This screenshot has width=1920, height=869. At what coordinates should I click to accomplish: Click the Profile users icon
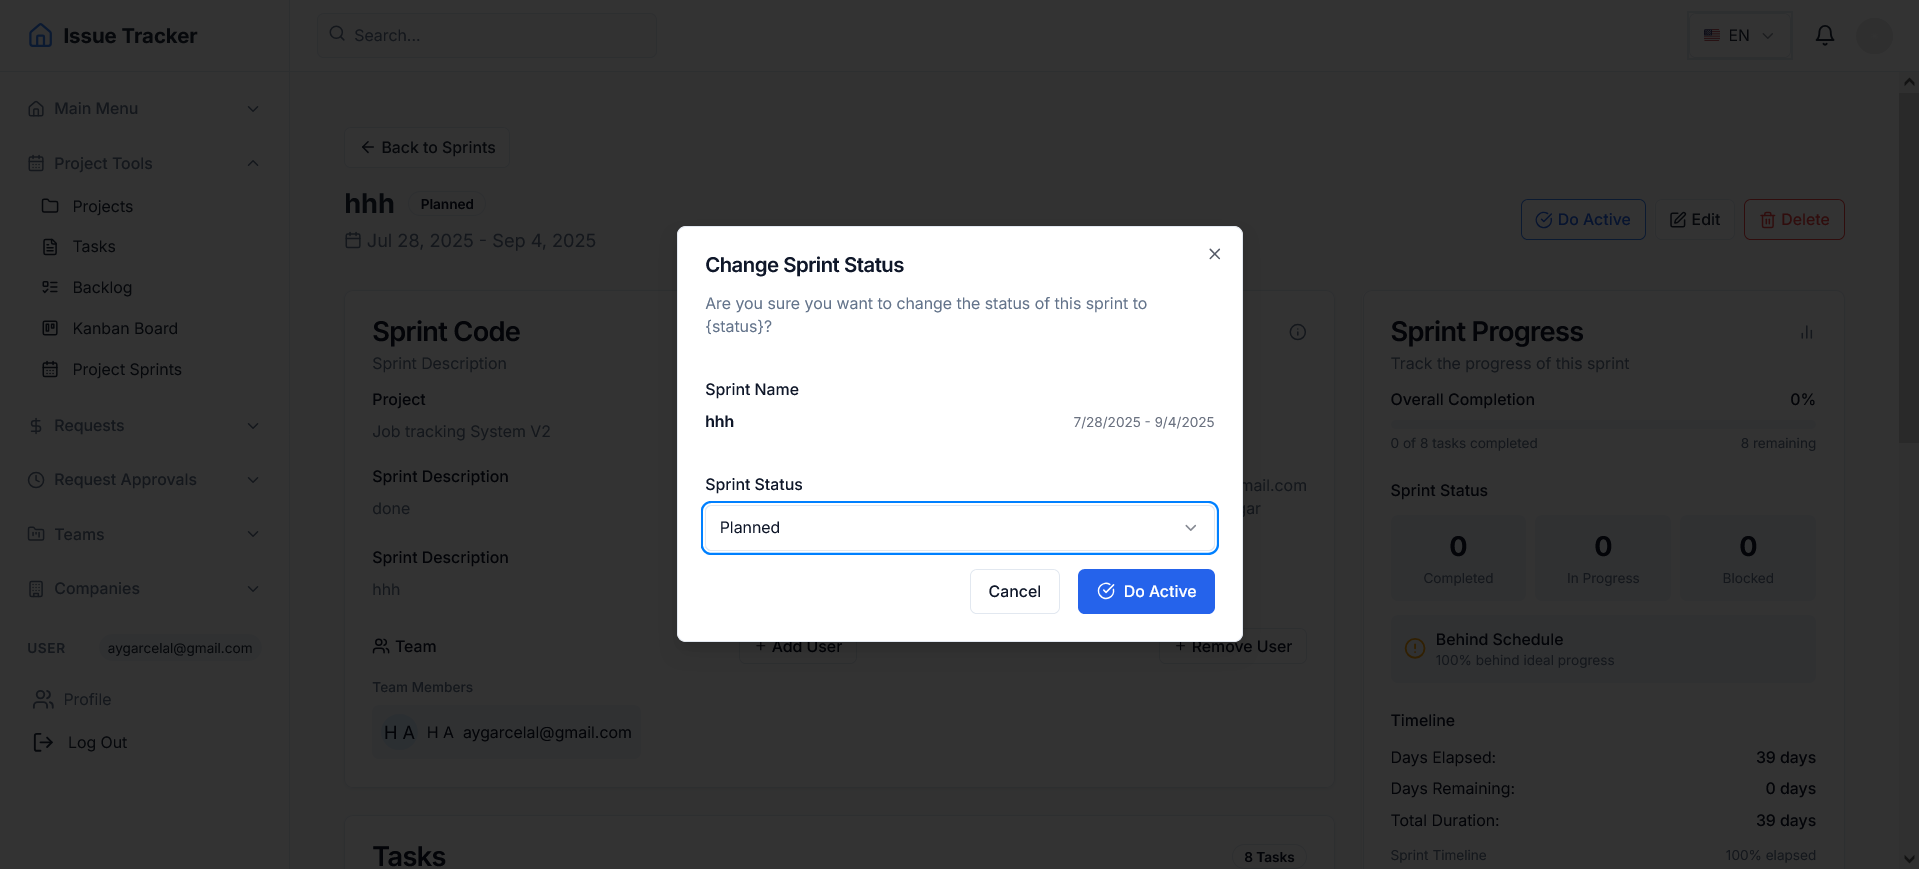[x=43, y=699]
